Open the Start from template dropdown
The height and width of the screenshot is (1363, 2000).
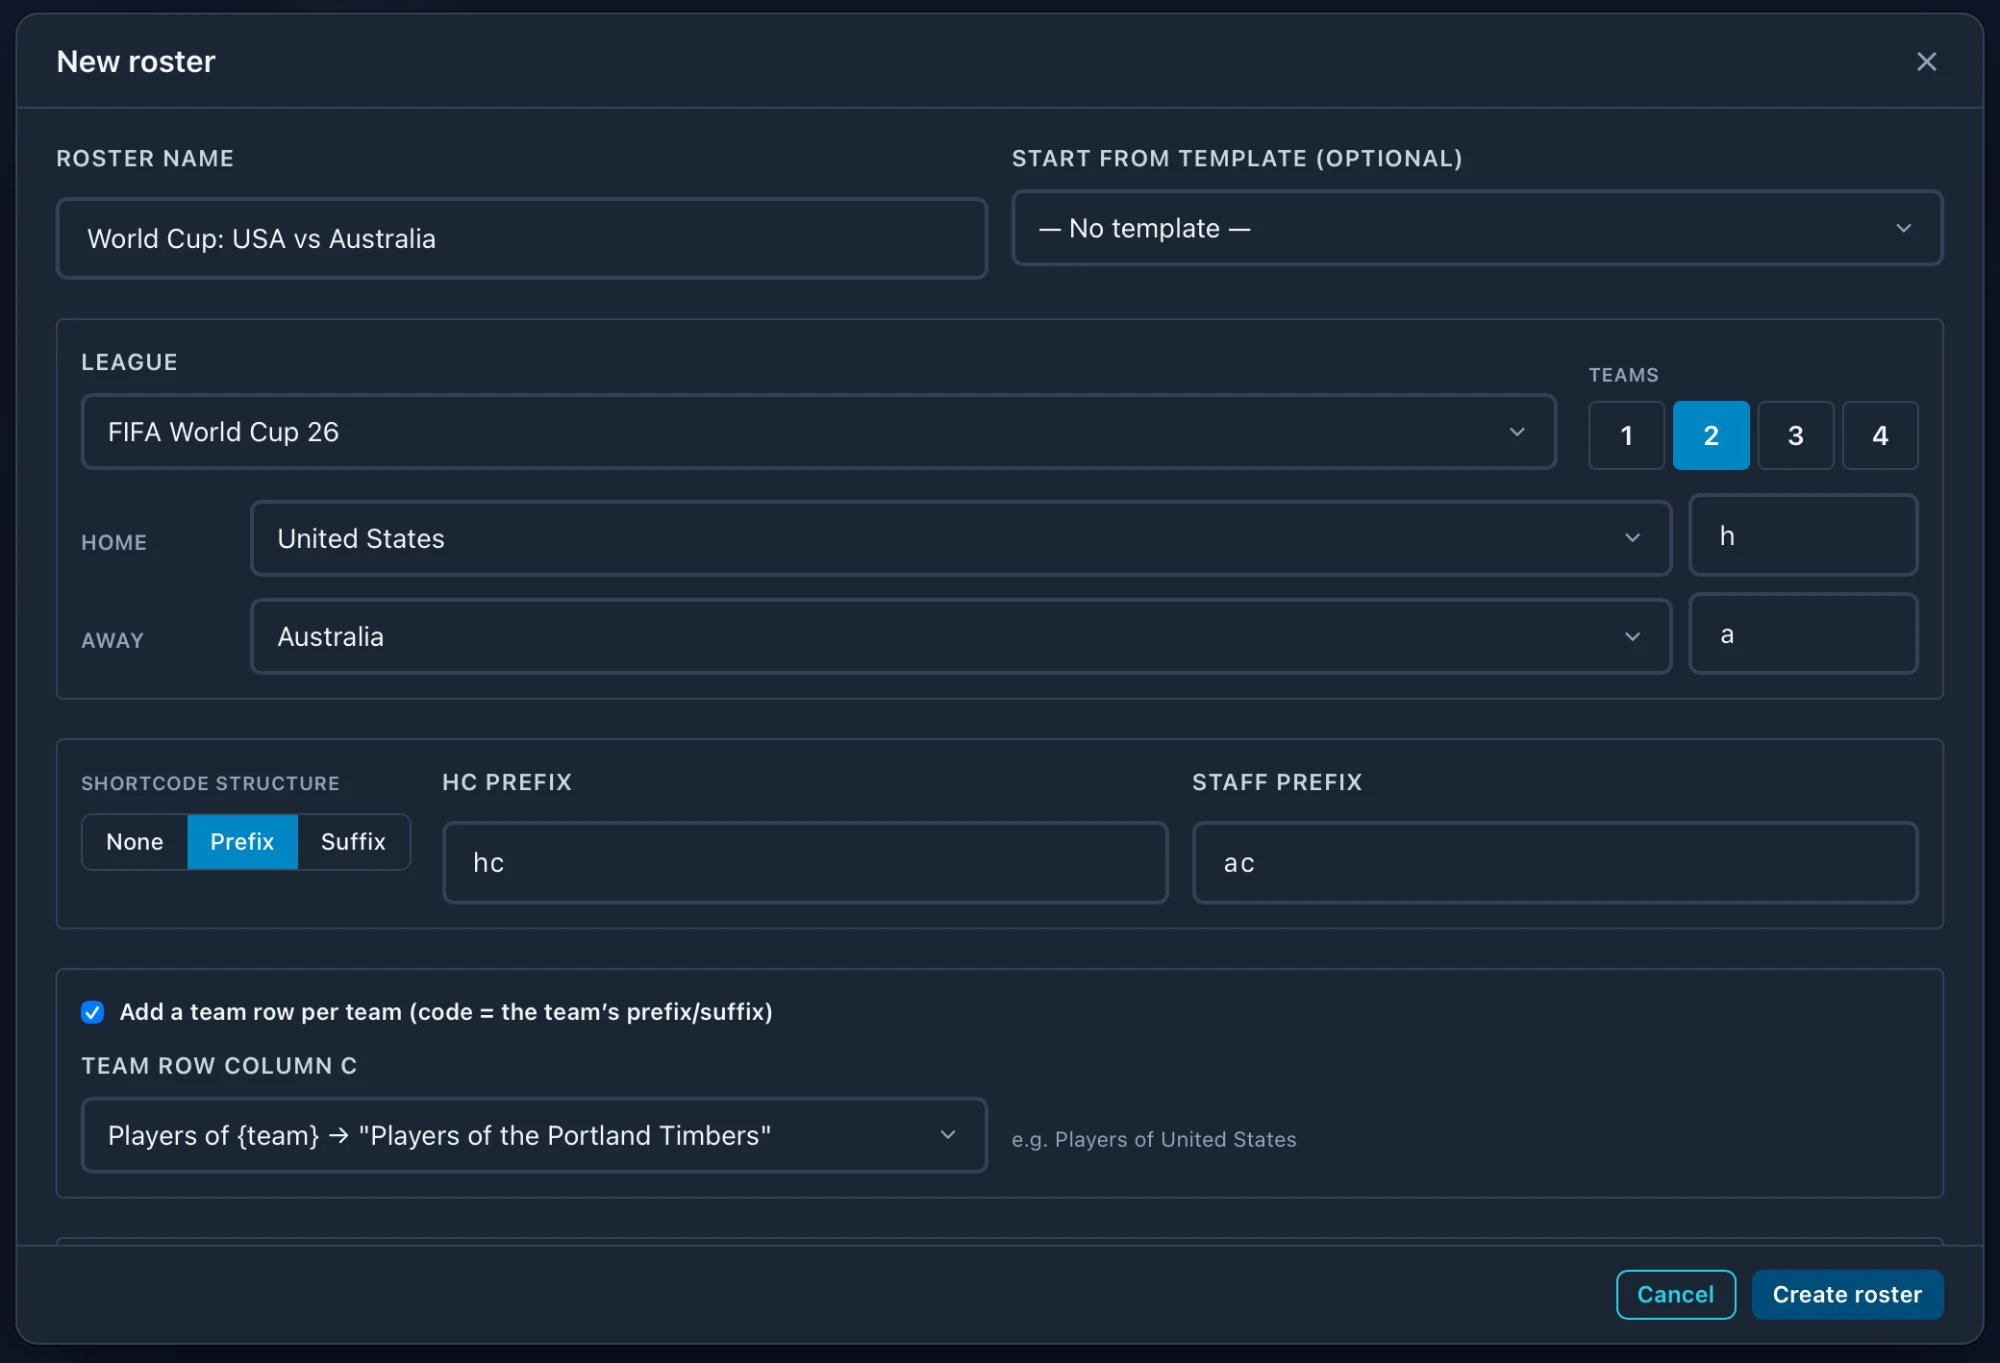click(1477, 228)
